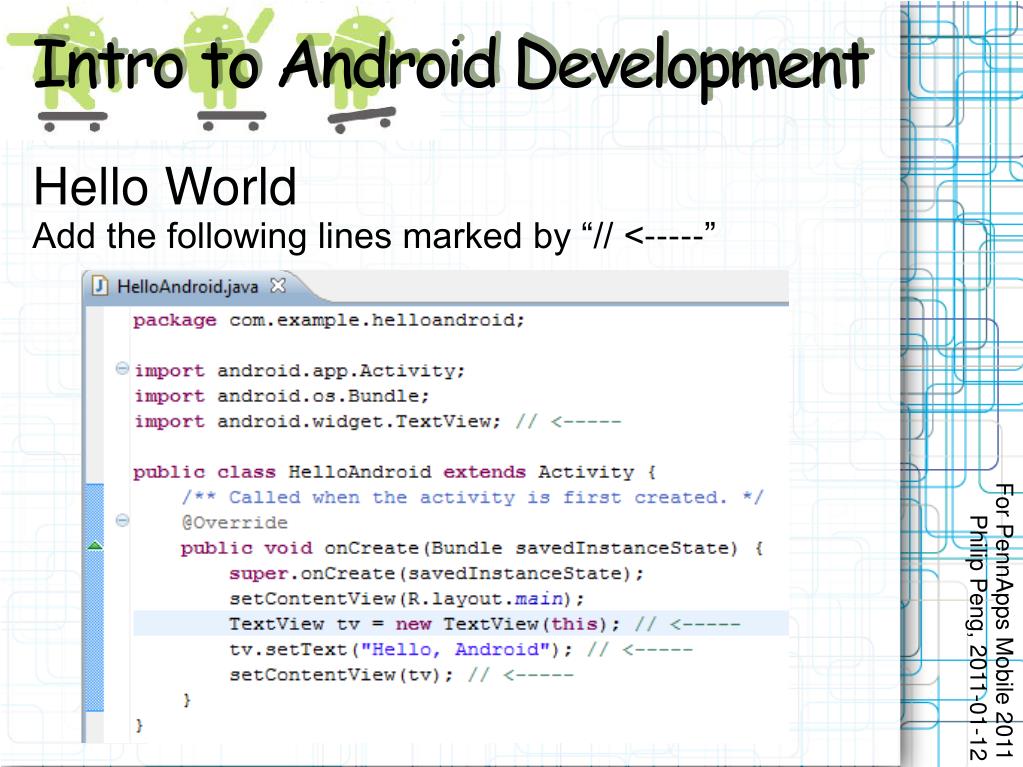
Task: Click the 'Hello World' heading
Action: 164,187
